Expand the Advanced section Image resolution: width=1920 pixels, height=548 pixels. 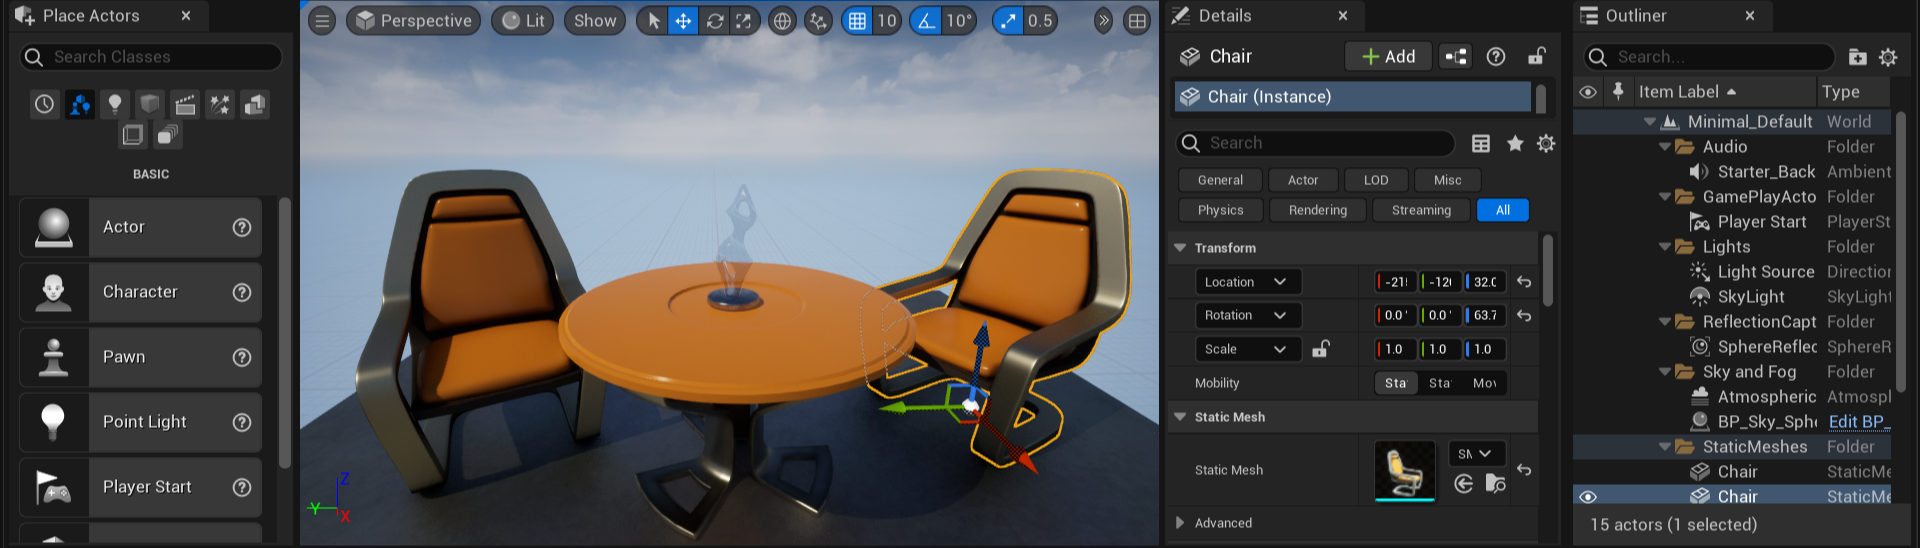tap(1180, 523)
